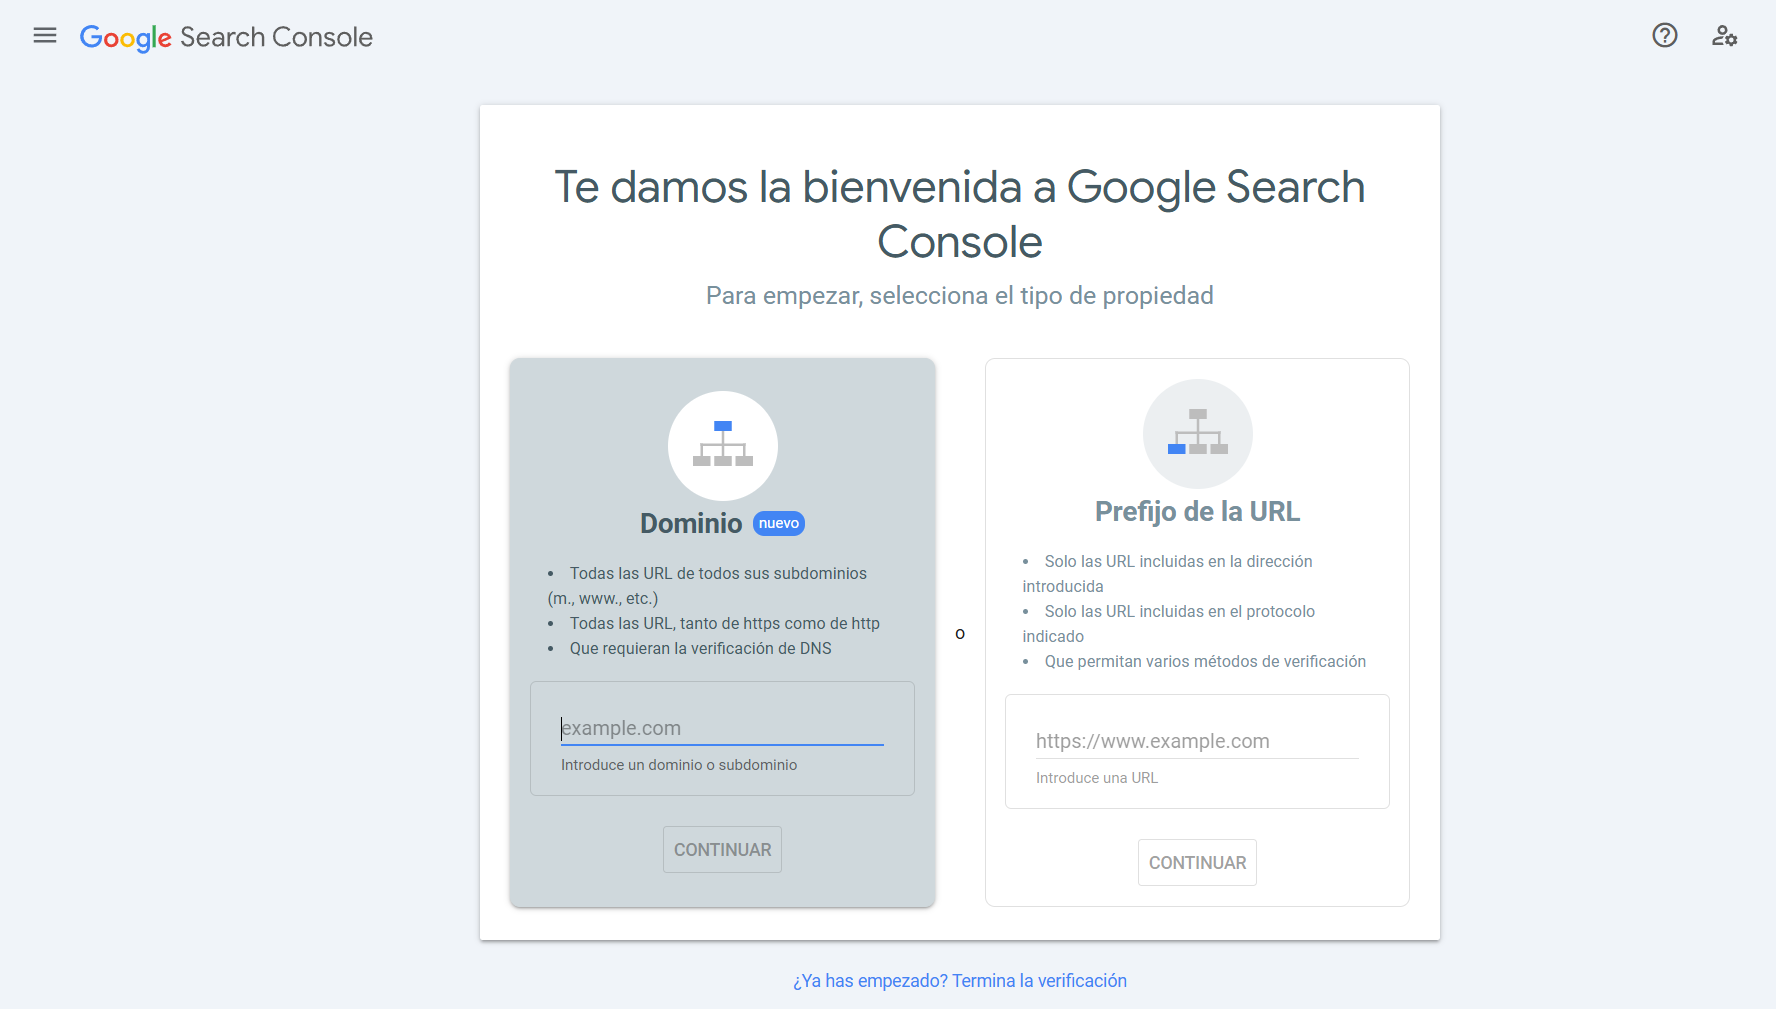The image size is (1776, 1009).
Task: Click the https://www.example.com URL input field
Action: pyautogui.click(x=1197, y=741)
